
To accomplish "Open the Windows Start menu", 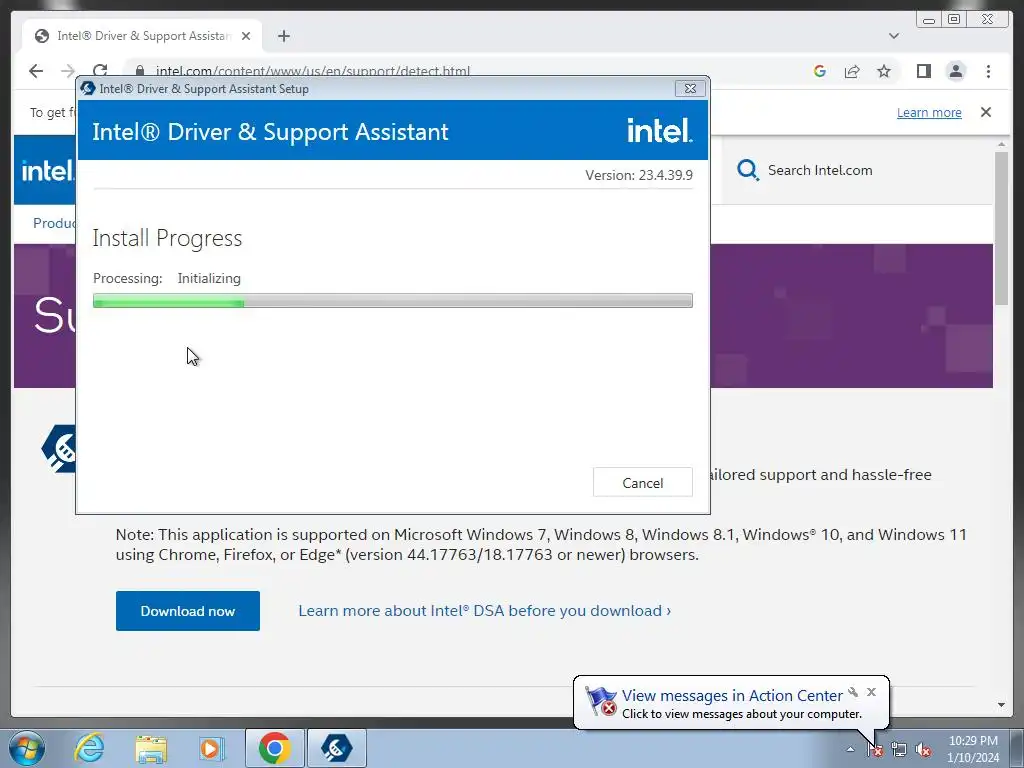I will tap(27, 748).
